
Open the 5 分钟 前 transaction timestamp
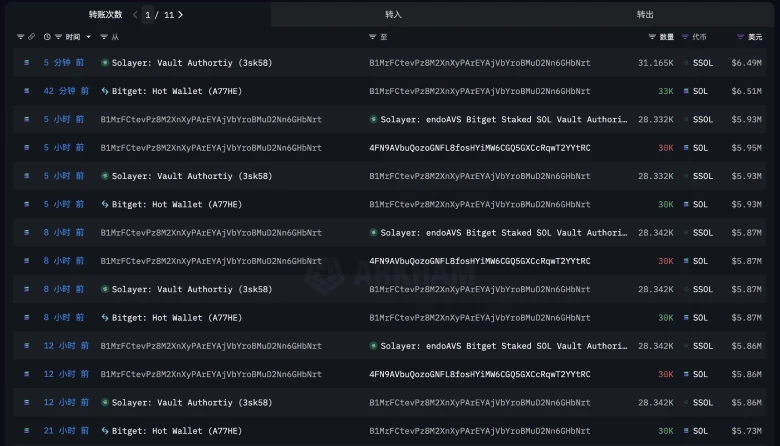(x=65, y=63)
